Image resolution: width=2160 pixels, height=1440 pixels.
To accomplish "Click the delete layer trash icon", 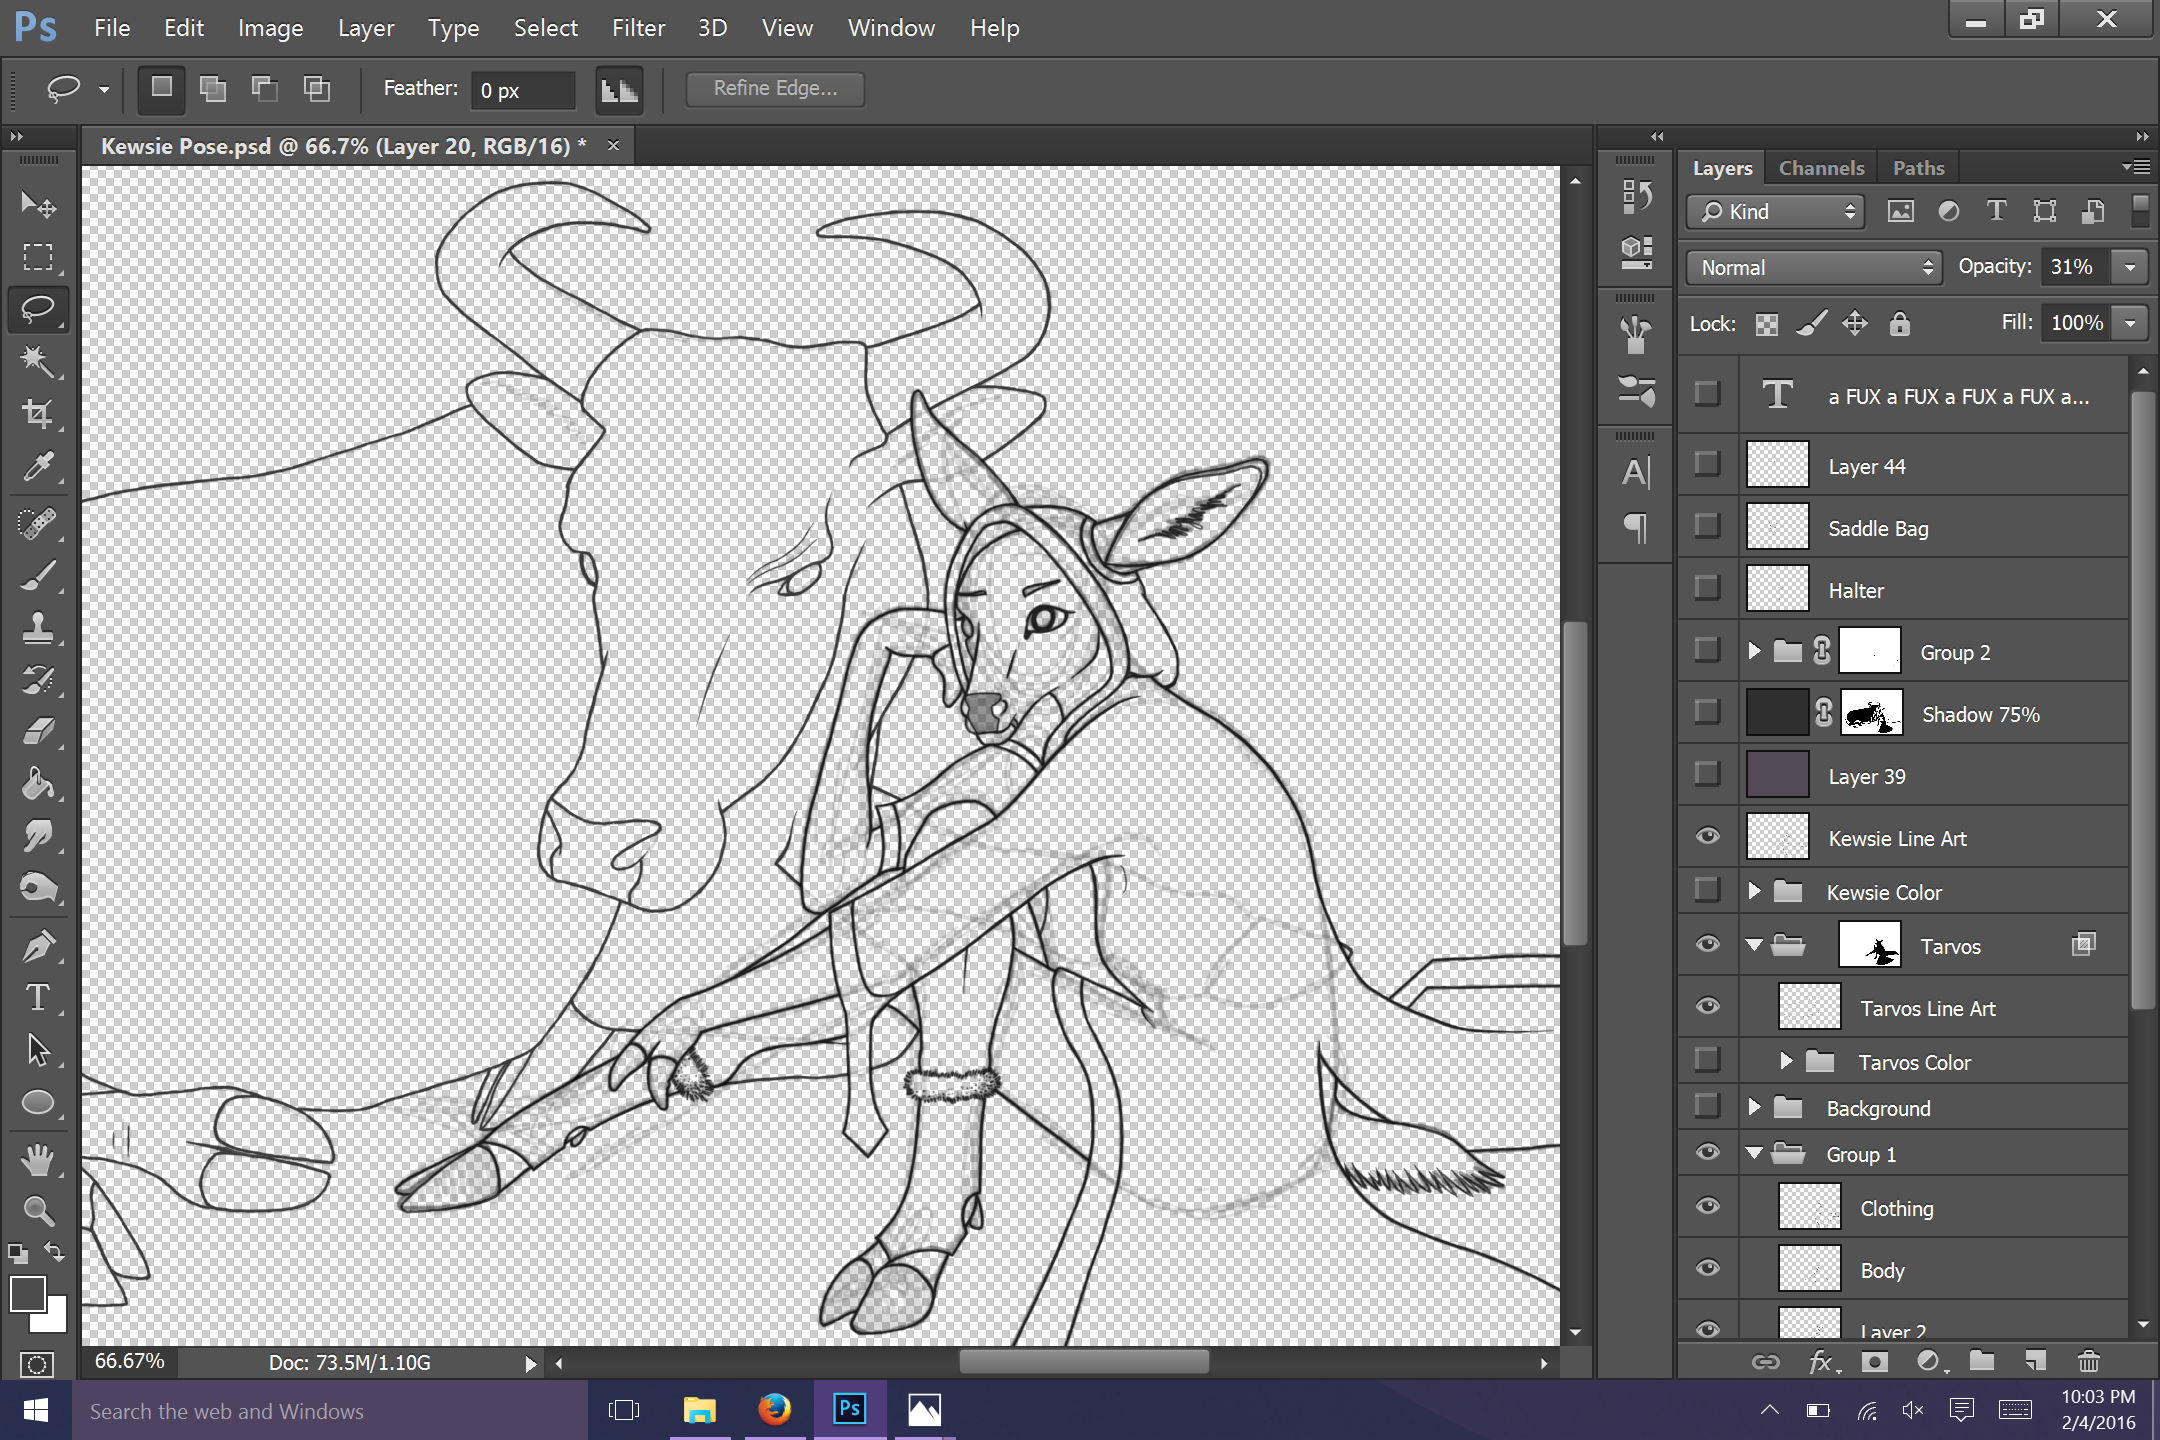I will coord(2088,1361).
